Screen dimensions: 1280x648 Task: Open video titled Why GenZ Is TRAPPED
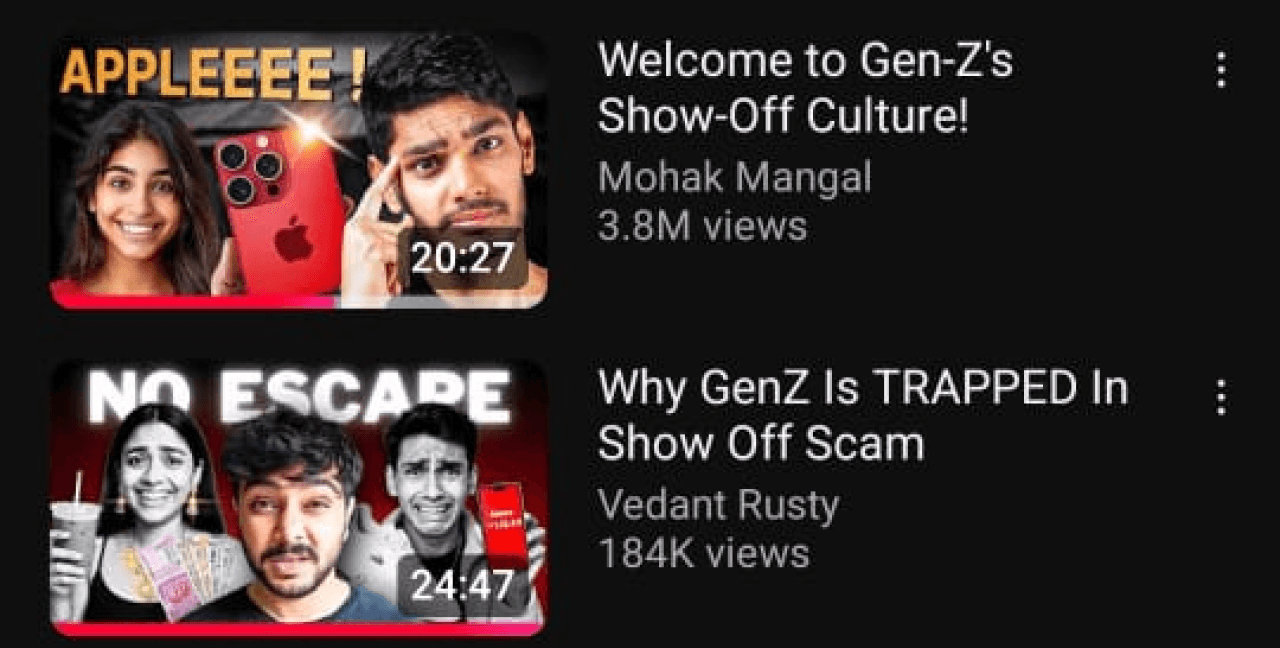[862, 415]
